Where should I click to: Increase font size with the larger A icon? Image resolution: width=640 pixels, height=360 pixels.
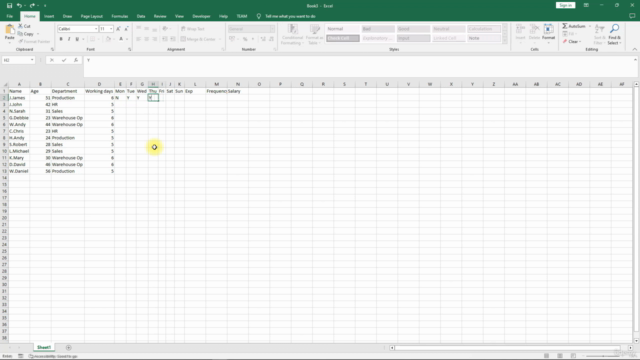118,29
